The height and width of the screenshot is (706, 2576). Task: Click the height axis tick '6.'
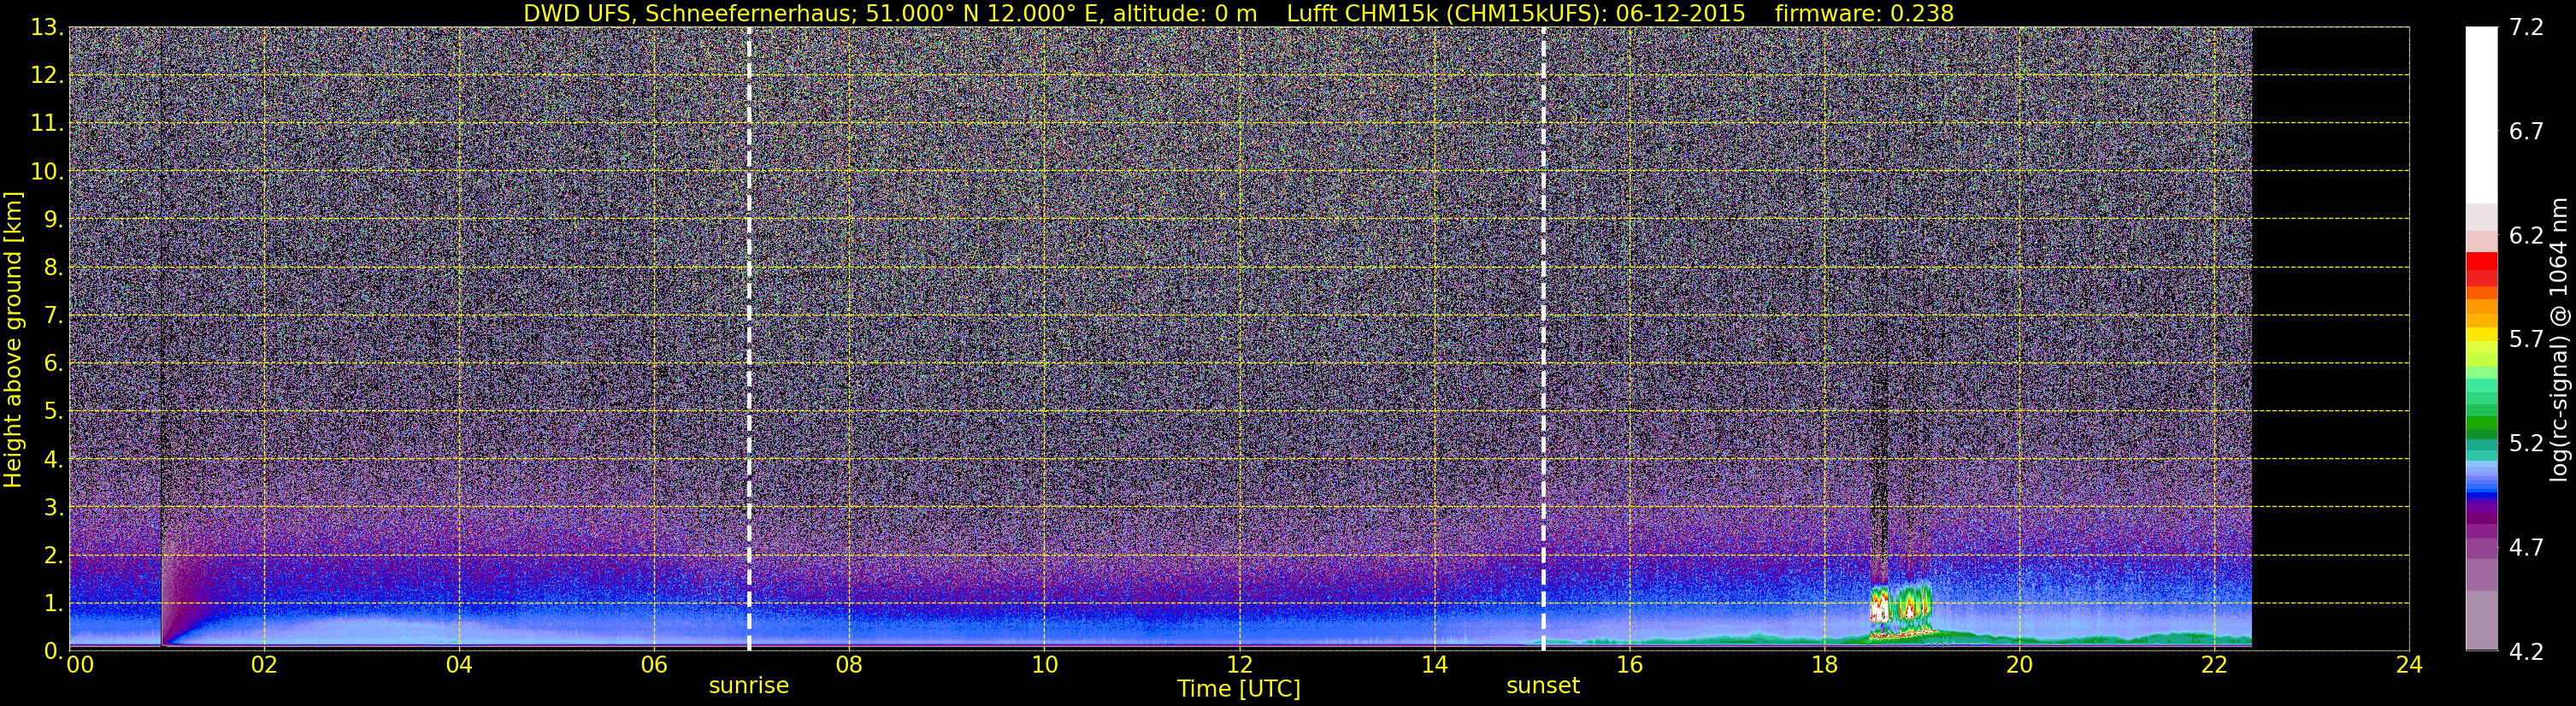(x=54, y=364)
